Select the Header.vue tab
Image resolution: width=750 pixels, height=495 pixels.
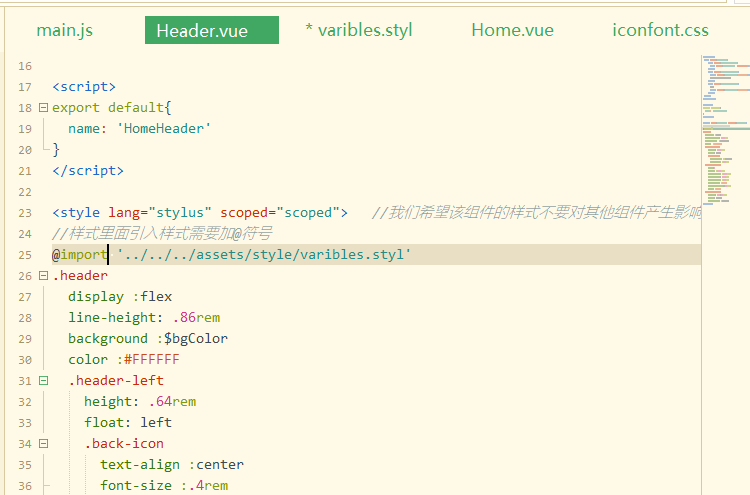pos(211,30)
